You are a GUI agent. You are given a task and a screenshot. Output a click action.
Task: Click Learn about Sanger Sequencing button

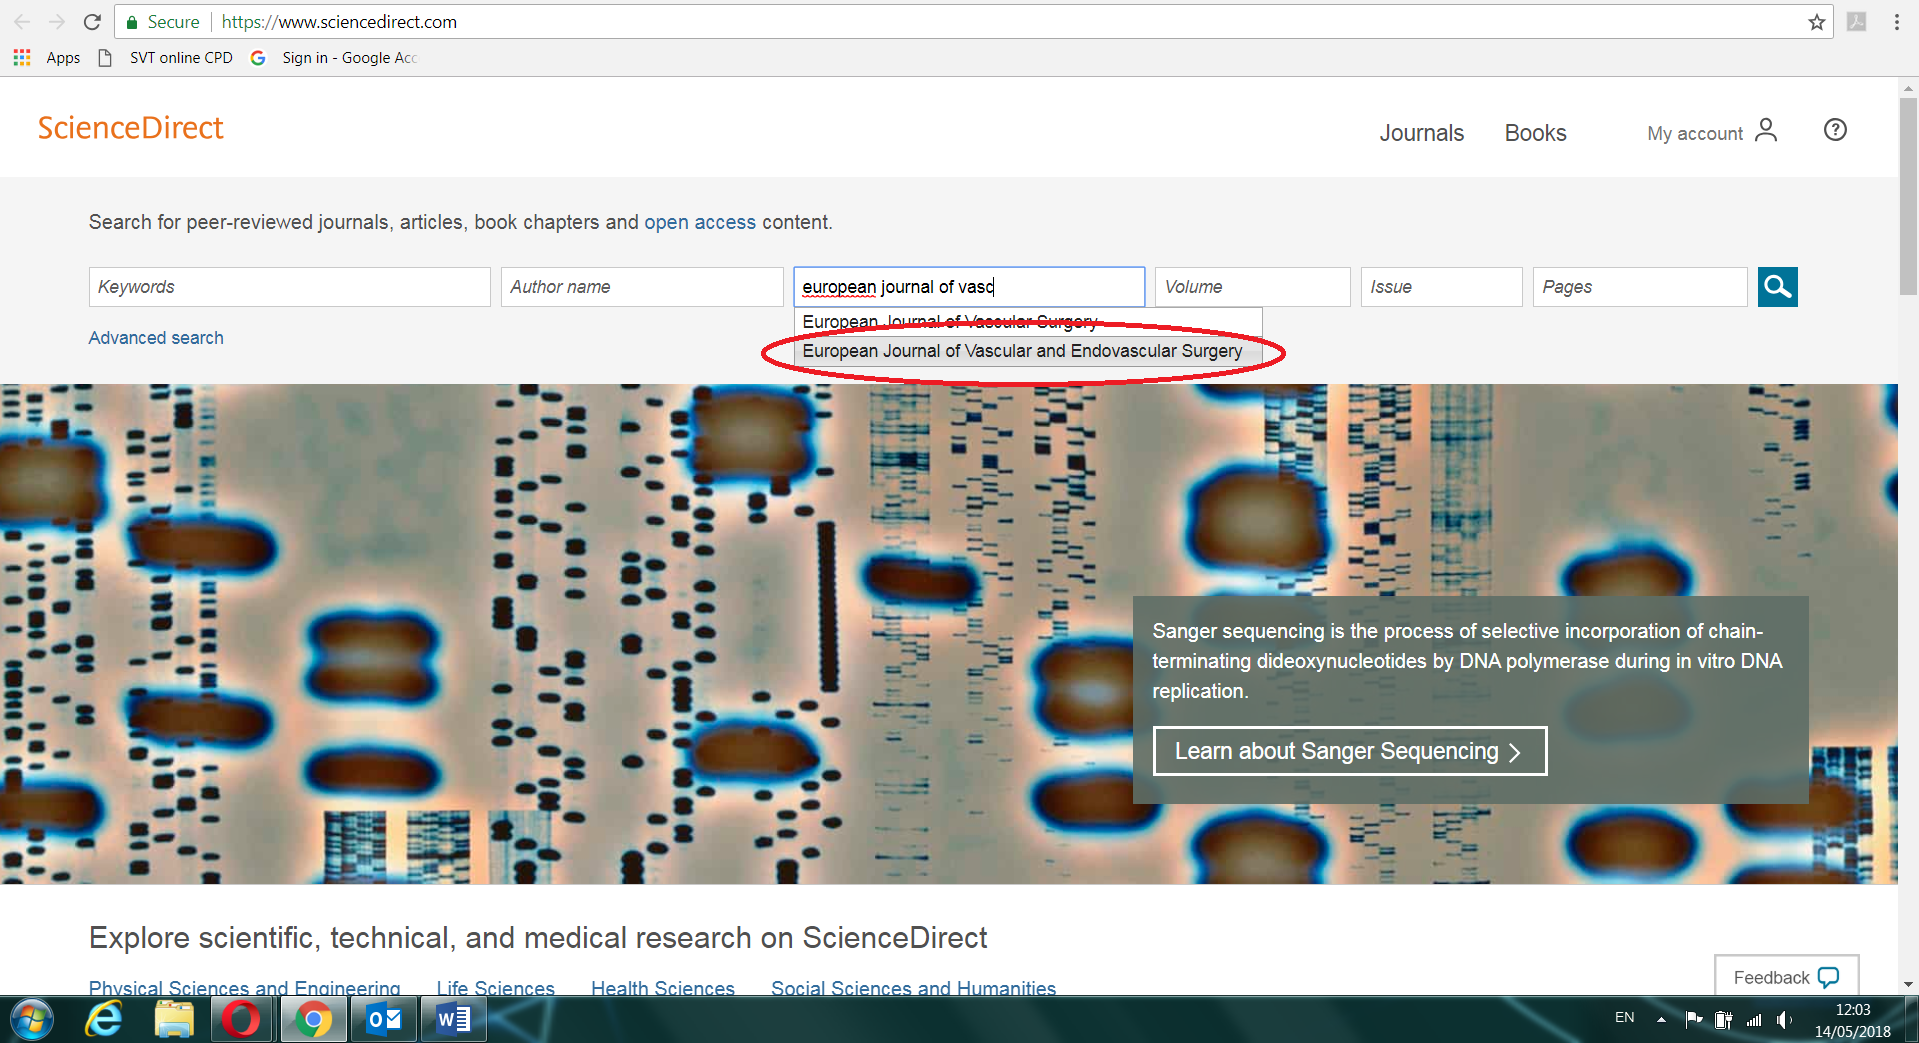pyautogui.click(x=1349, y=751)
